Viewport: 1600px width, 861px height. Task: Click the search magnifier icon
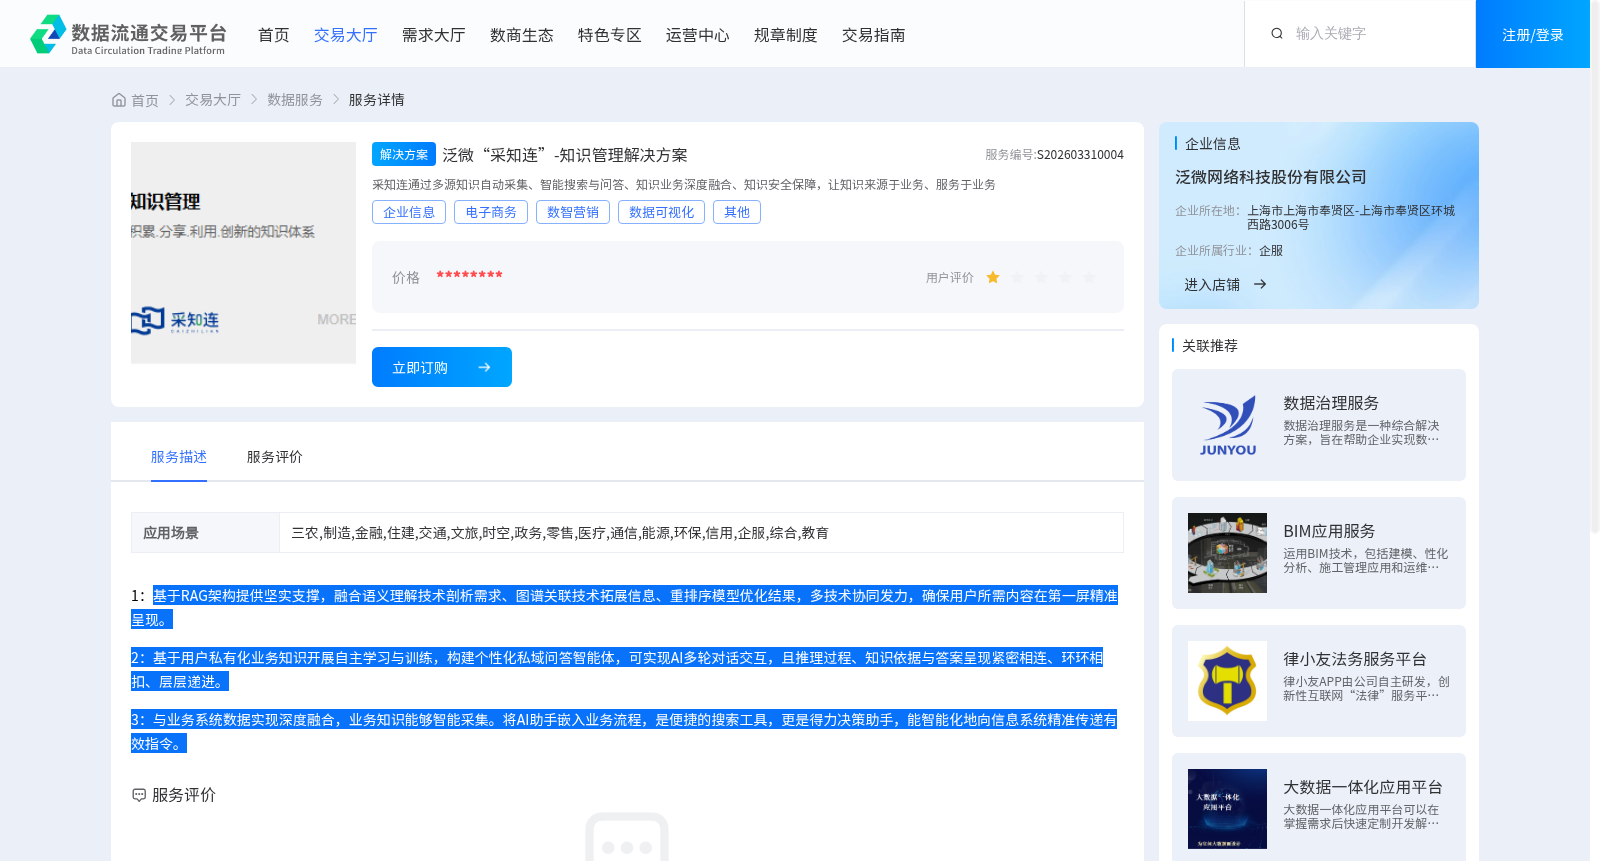click(x=1277, y=34)
